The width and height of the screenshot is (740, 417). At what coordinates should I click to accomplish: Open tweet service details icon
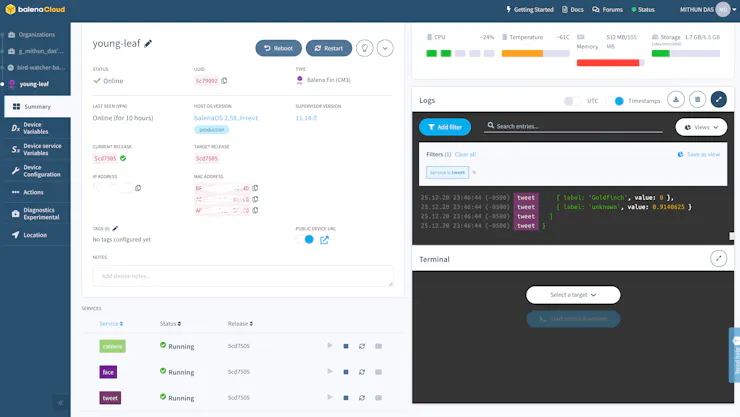tap(378, 398)
